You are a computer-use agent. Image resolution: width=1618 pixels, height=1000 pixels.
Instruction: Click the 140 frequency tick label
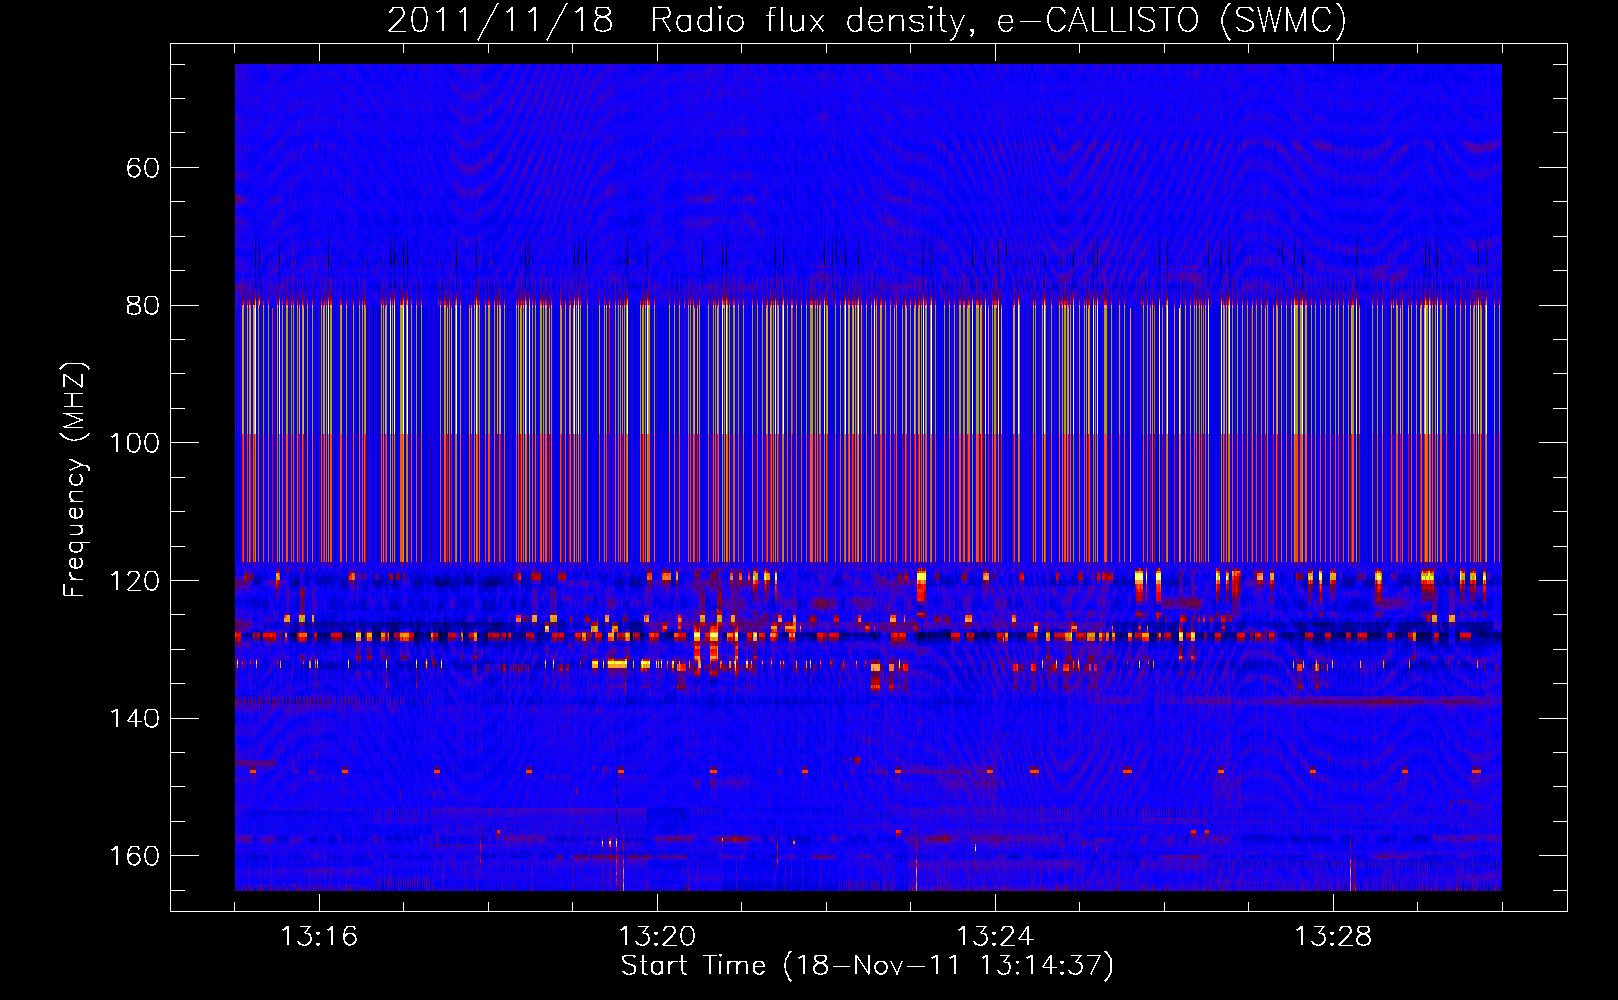click(x=134, y=718)
